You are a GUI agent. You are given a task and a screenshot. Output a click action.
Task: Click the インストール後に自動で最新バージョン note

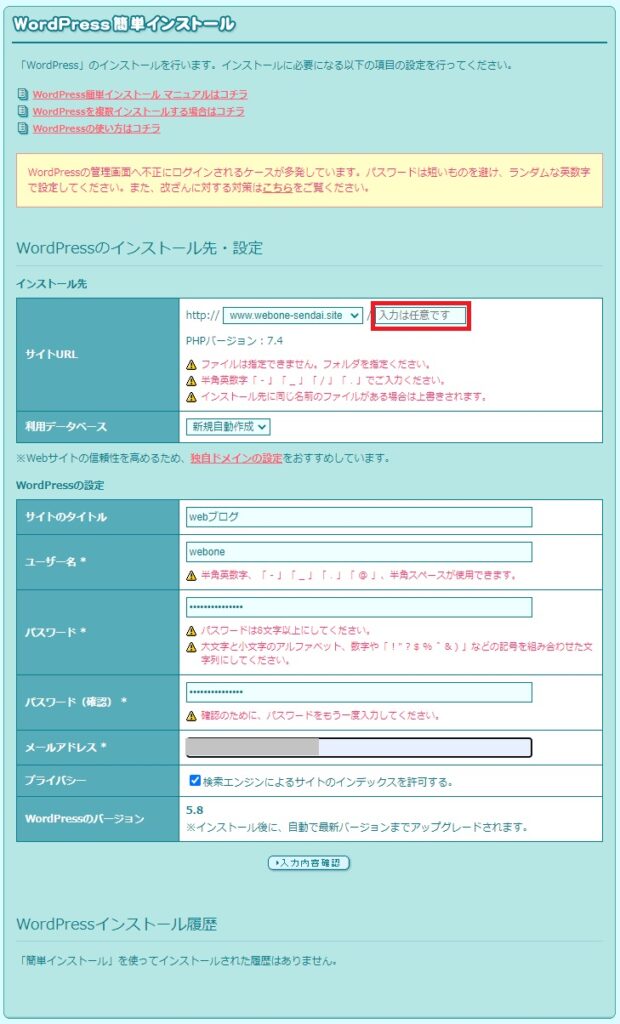click(357, 827)
